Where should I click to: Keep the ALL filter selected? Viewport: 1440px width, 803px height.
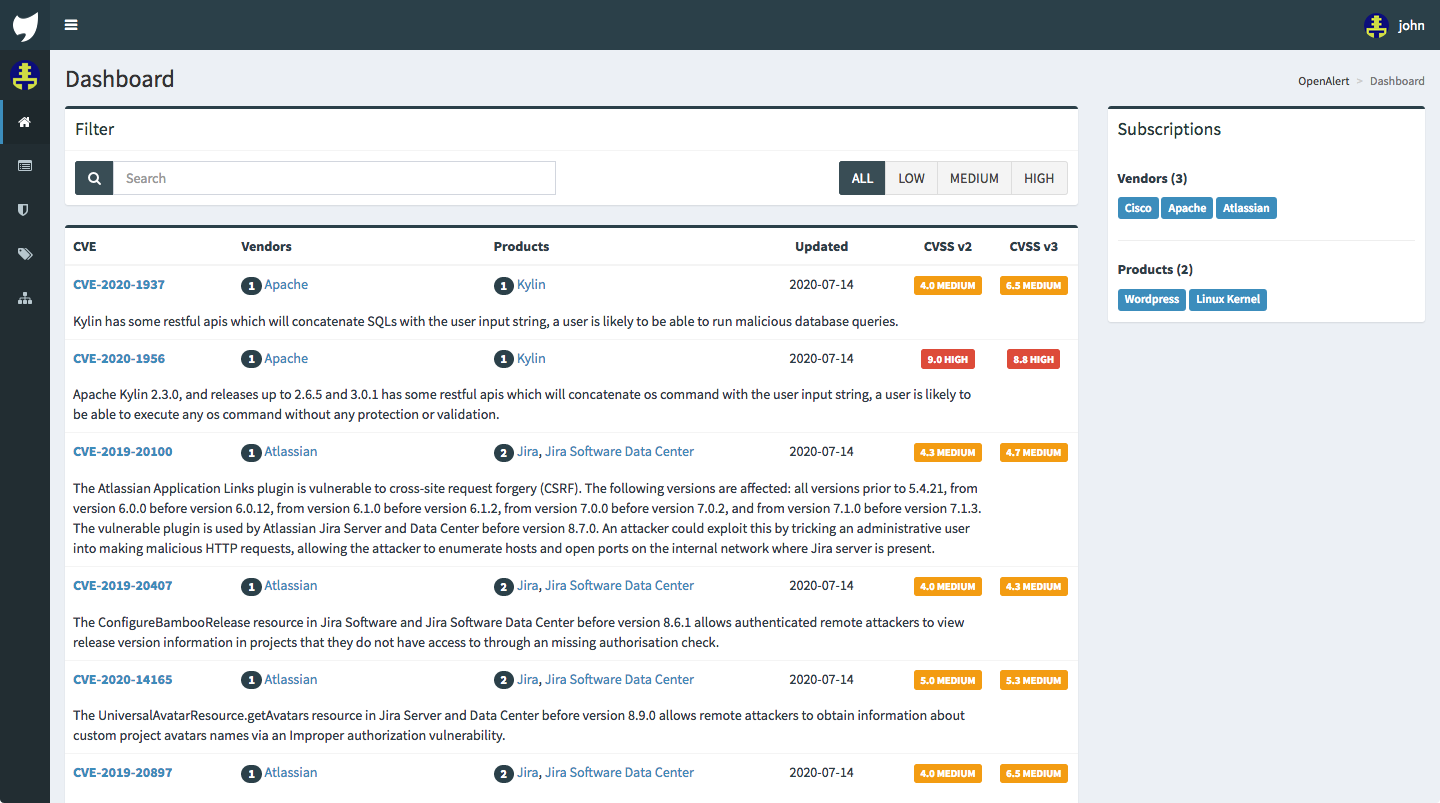pos(861,177)
